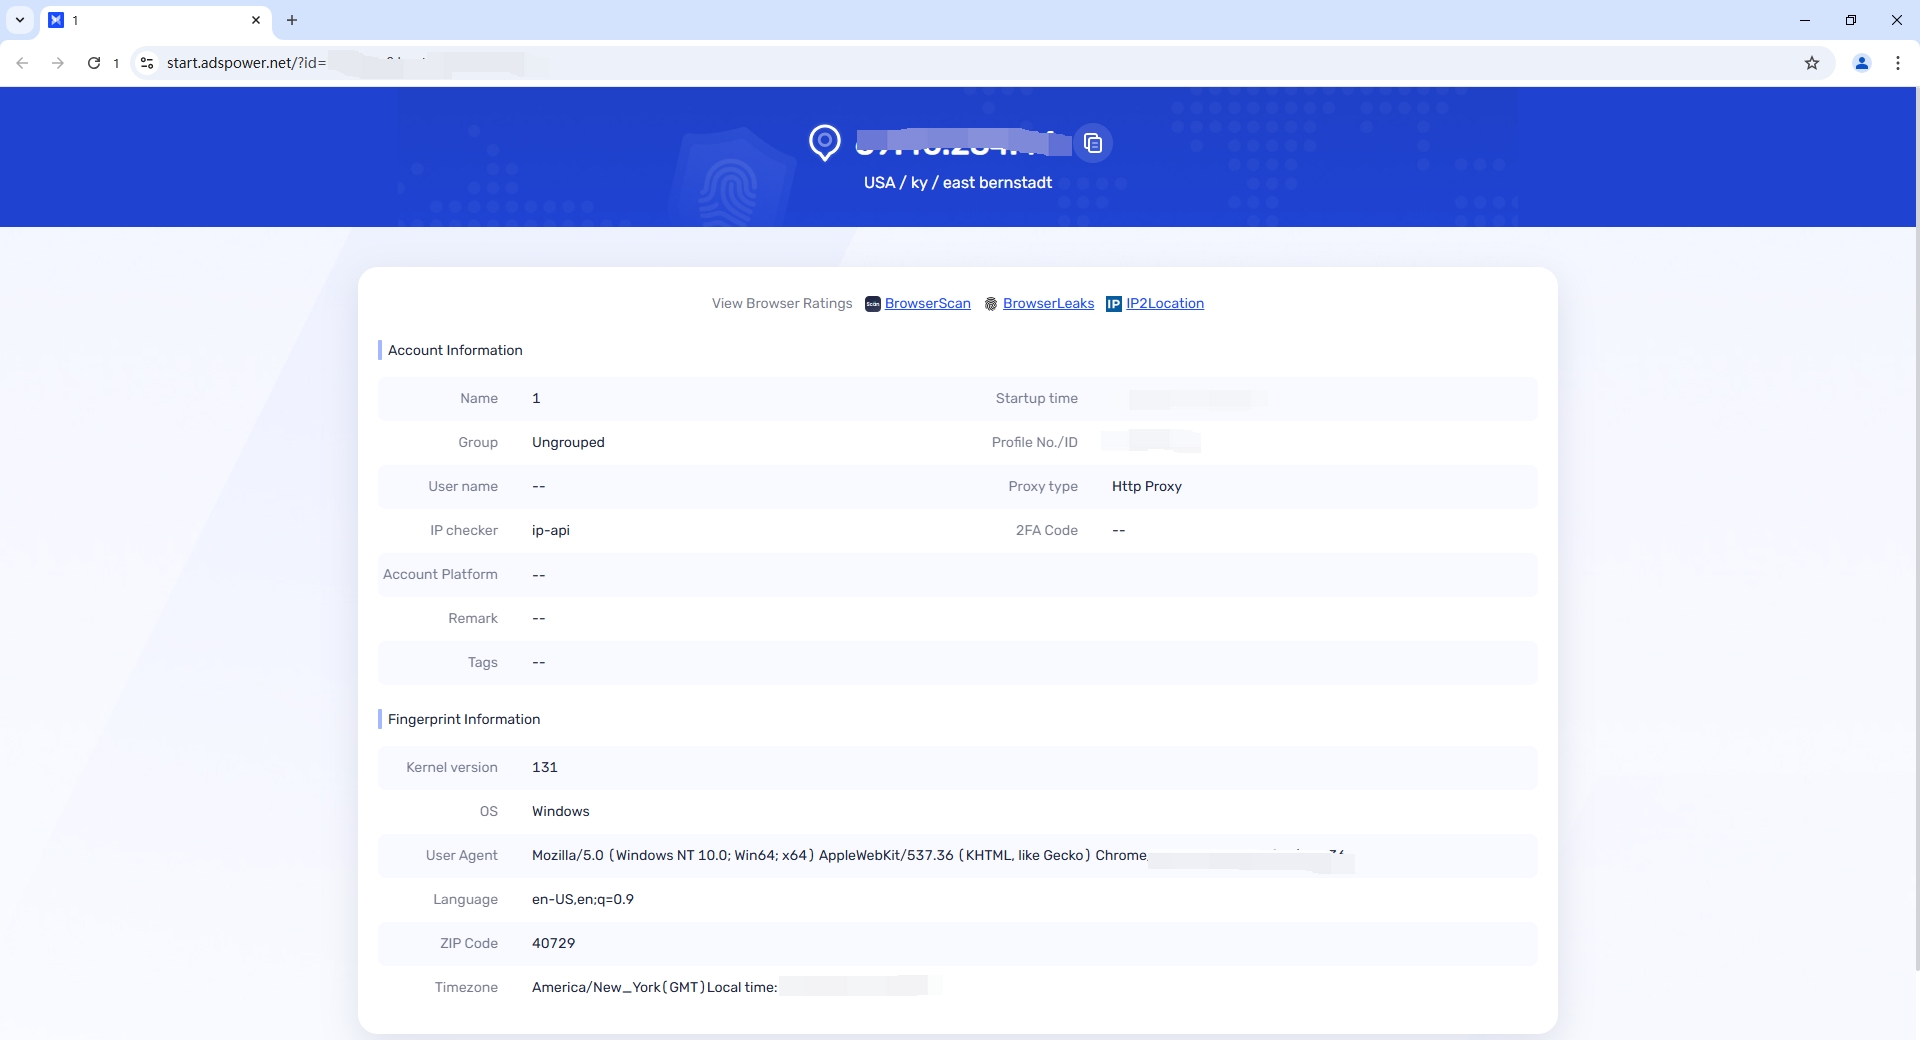Viewport: 1920px width, 1040px height.
Task: Select the OS value Windows
Action: point(561,812)
